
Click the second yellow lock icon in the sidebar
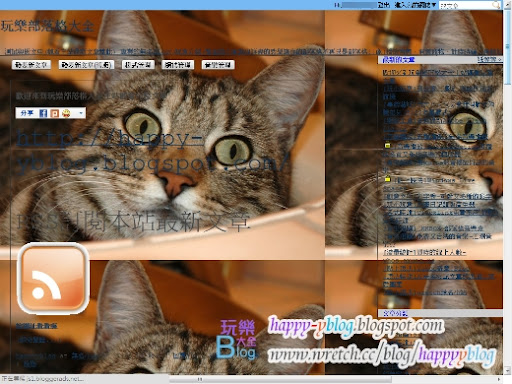(387, 179)
